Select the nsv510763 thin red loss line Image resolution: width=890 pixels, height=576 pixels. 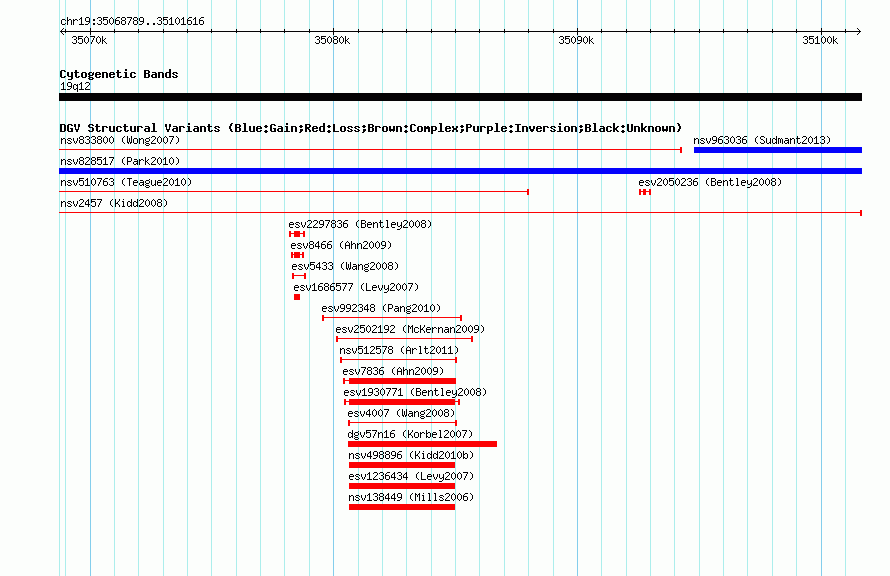coord(294,192)
